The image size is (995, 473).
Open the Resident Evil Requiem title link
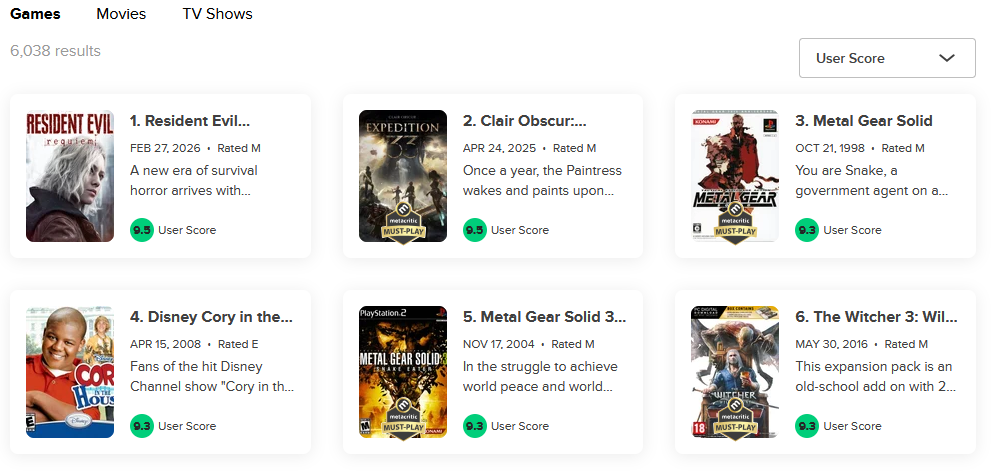click(190, 121)
